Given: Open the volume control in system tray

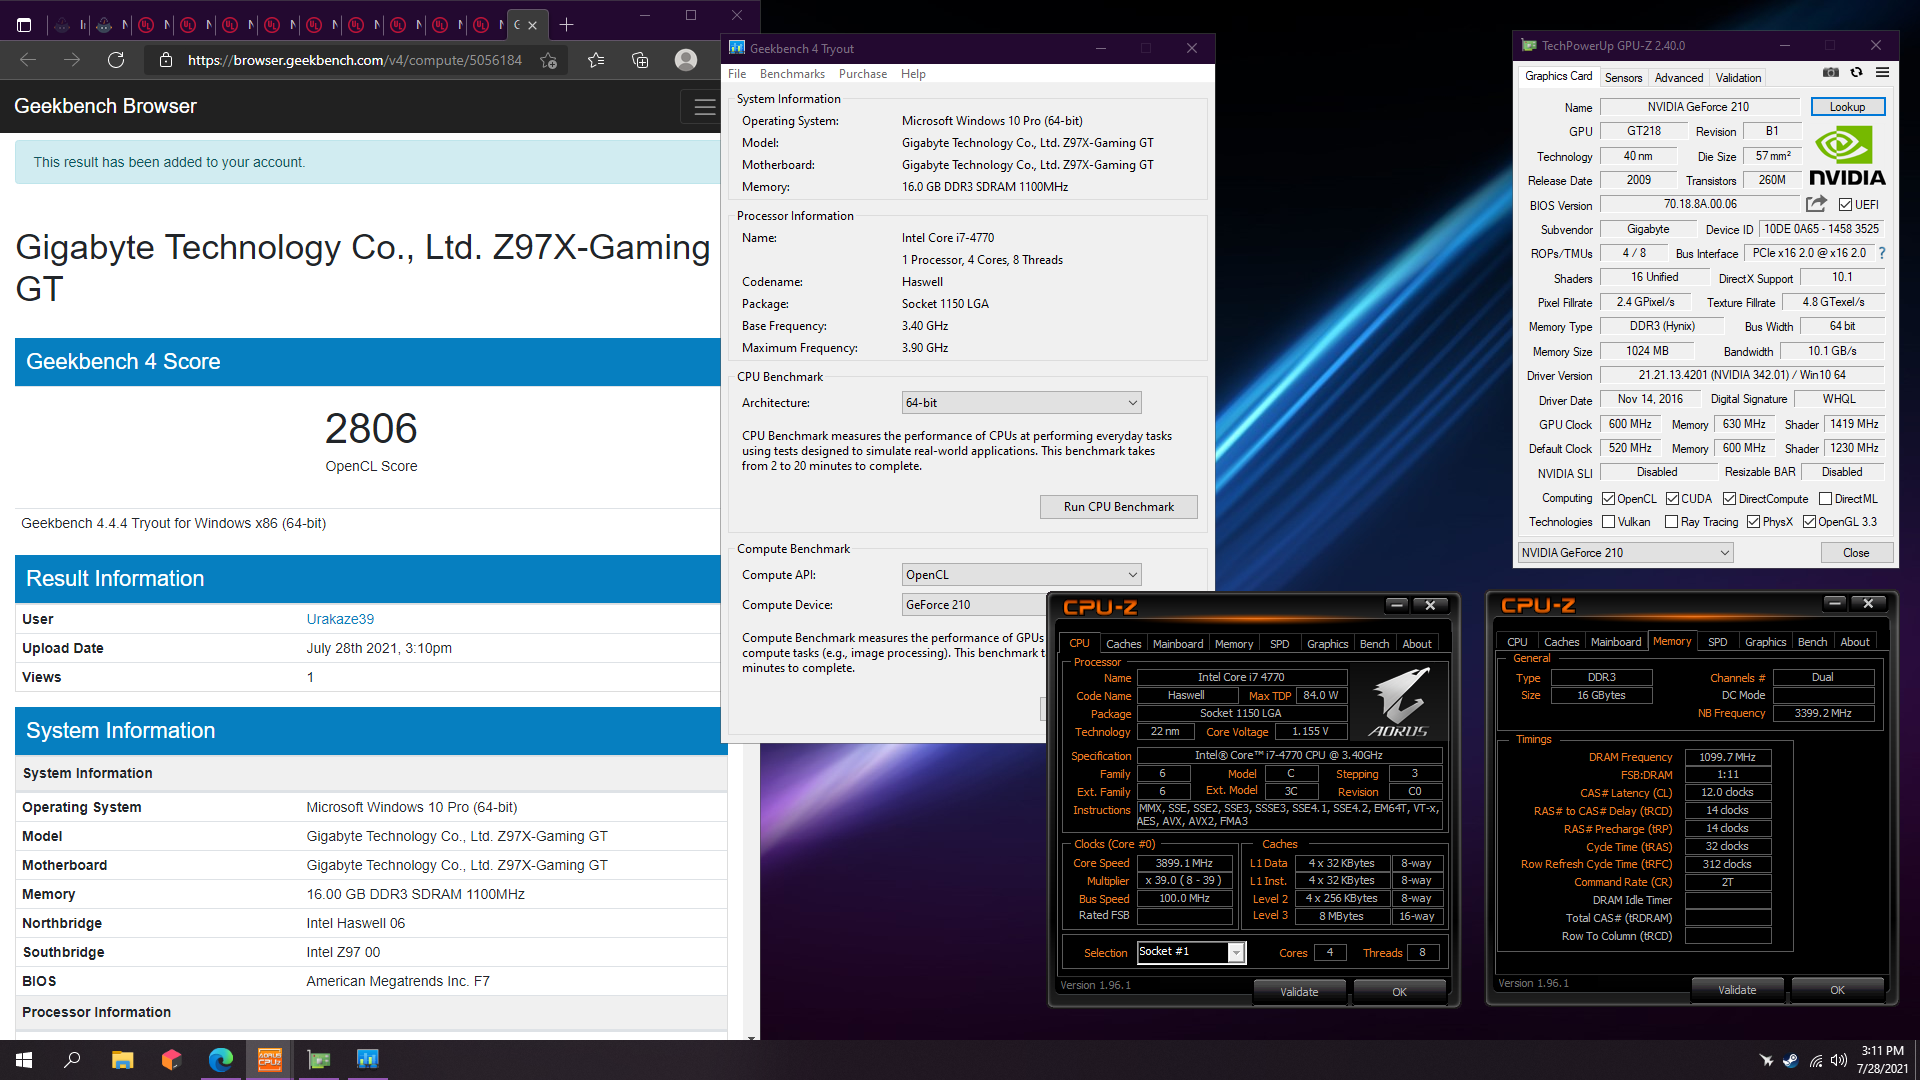Looking at the screenshot, I should coord(1838,1061).
